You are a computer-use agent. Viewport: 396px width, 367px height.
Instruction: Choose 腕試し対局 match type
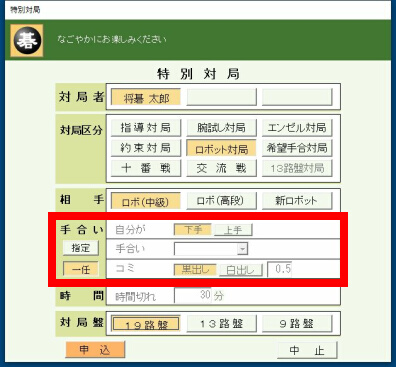click(221, 128)
